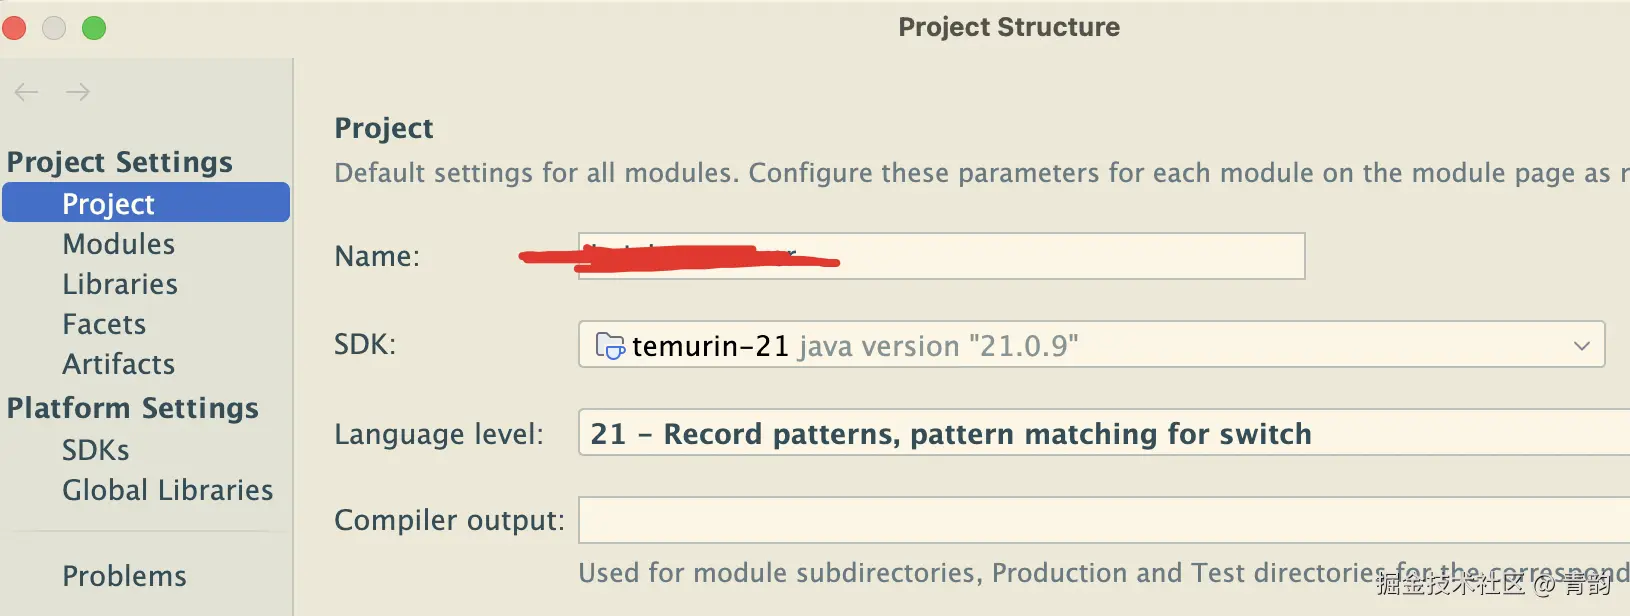Click the Compiler output path field
1630x616 pixels.
1100,521
